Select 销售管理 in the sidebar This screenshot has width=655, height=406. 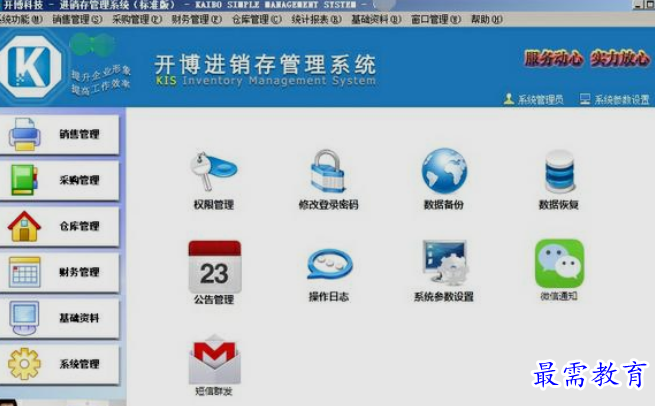tap(59, 134)
